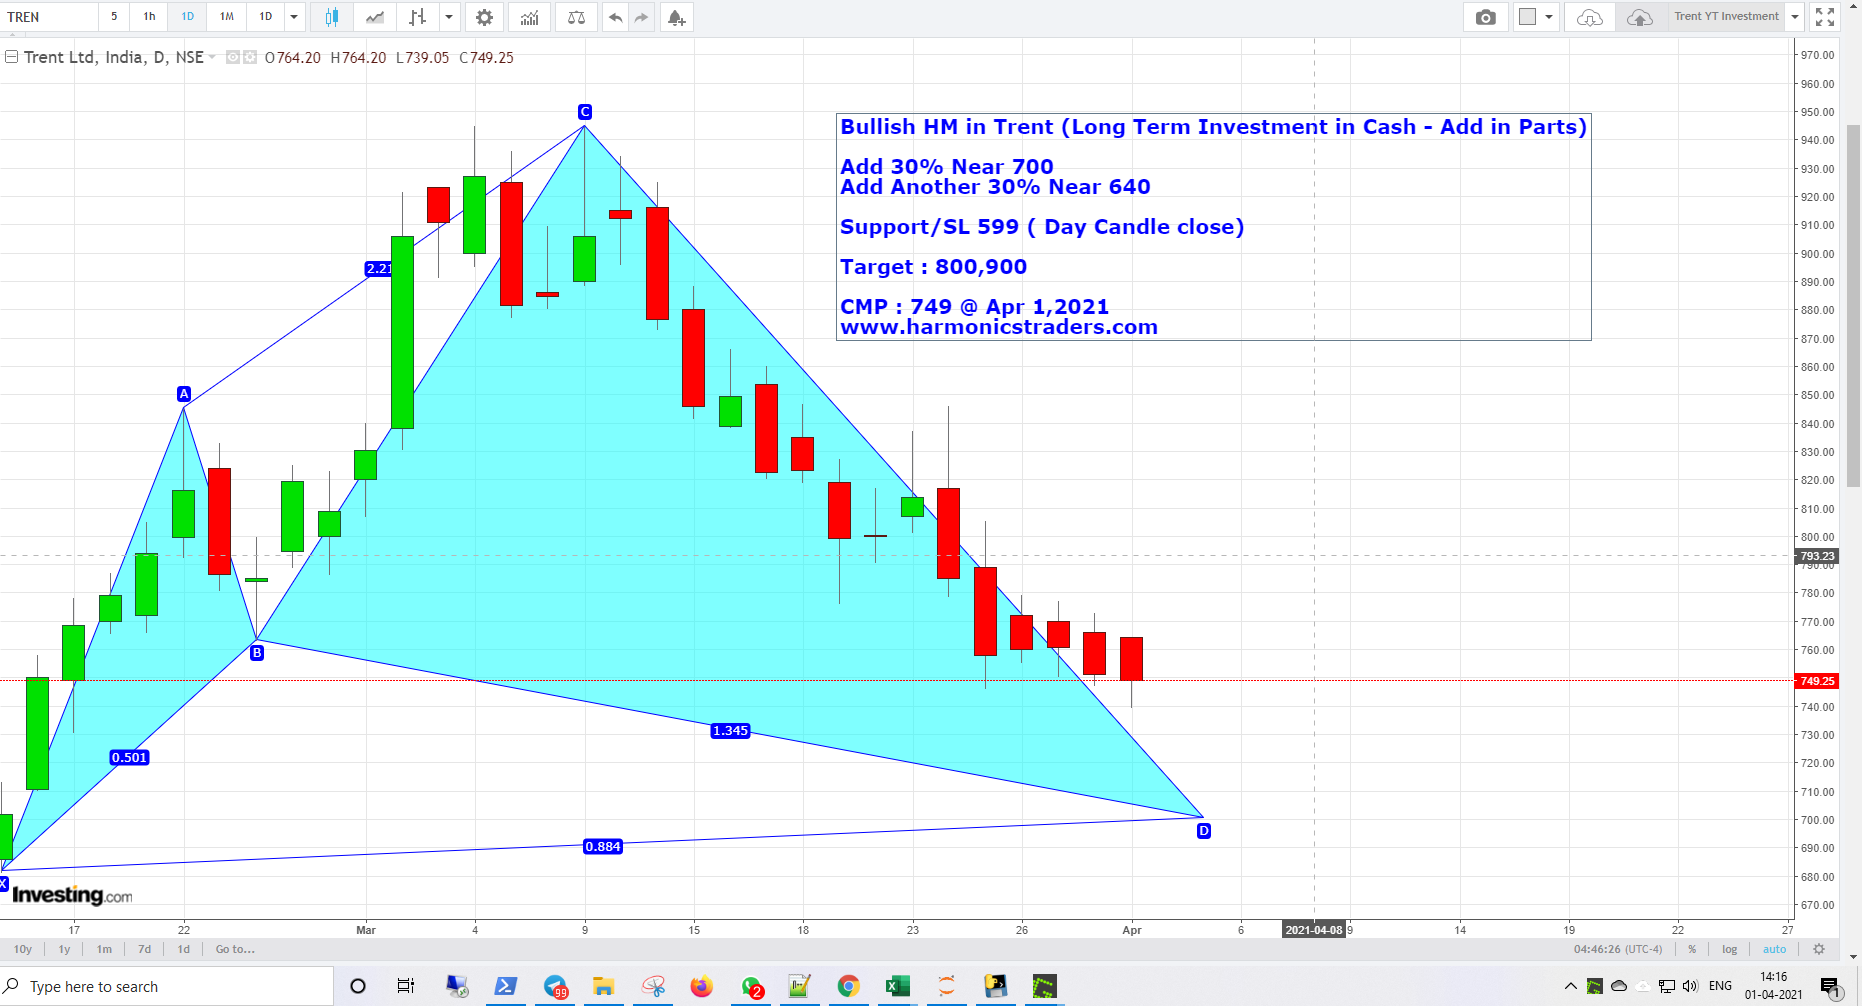
Task: Switch to the line chart style
Action: tap(374, 17)
